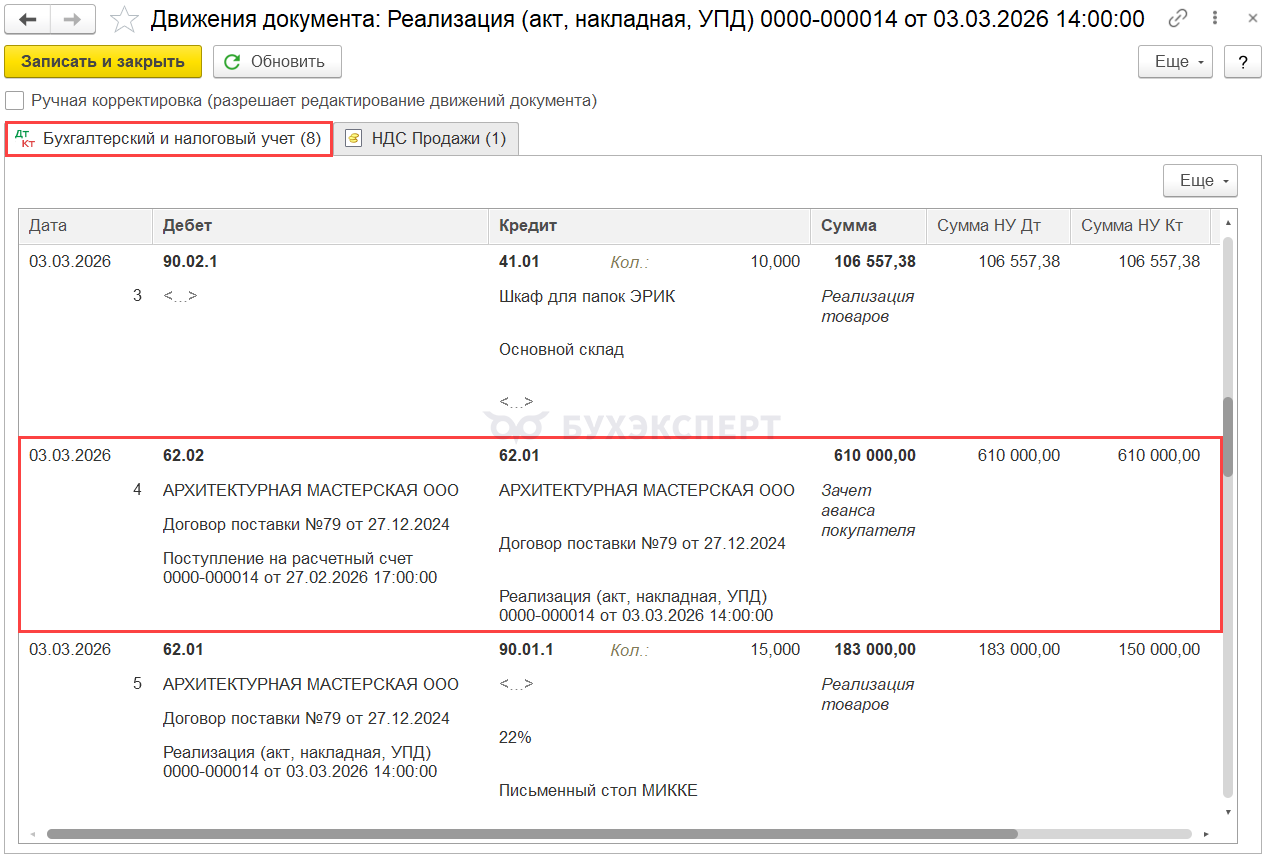1264x856 pixels.
Task: Select Поступление на расчетный счет 0000-000014 text
Action: tap(300, 568)
